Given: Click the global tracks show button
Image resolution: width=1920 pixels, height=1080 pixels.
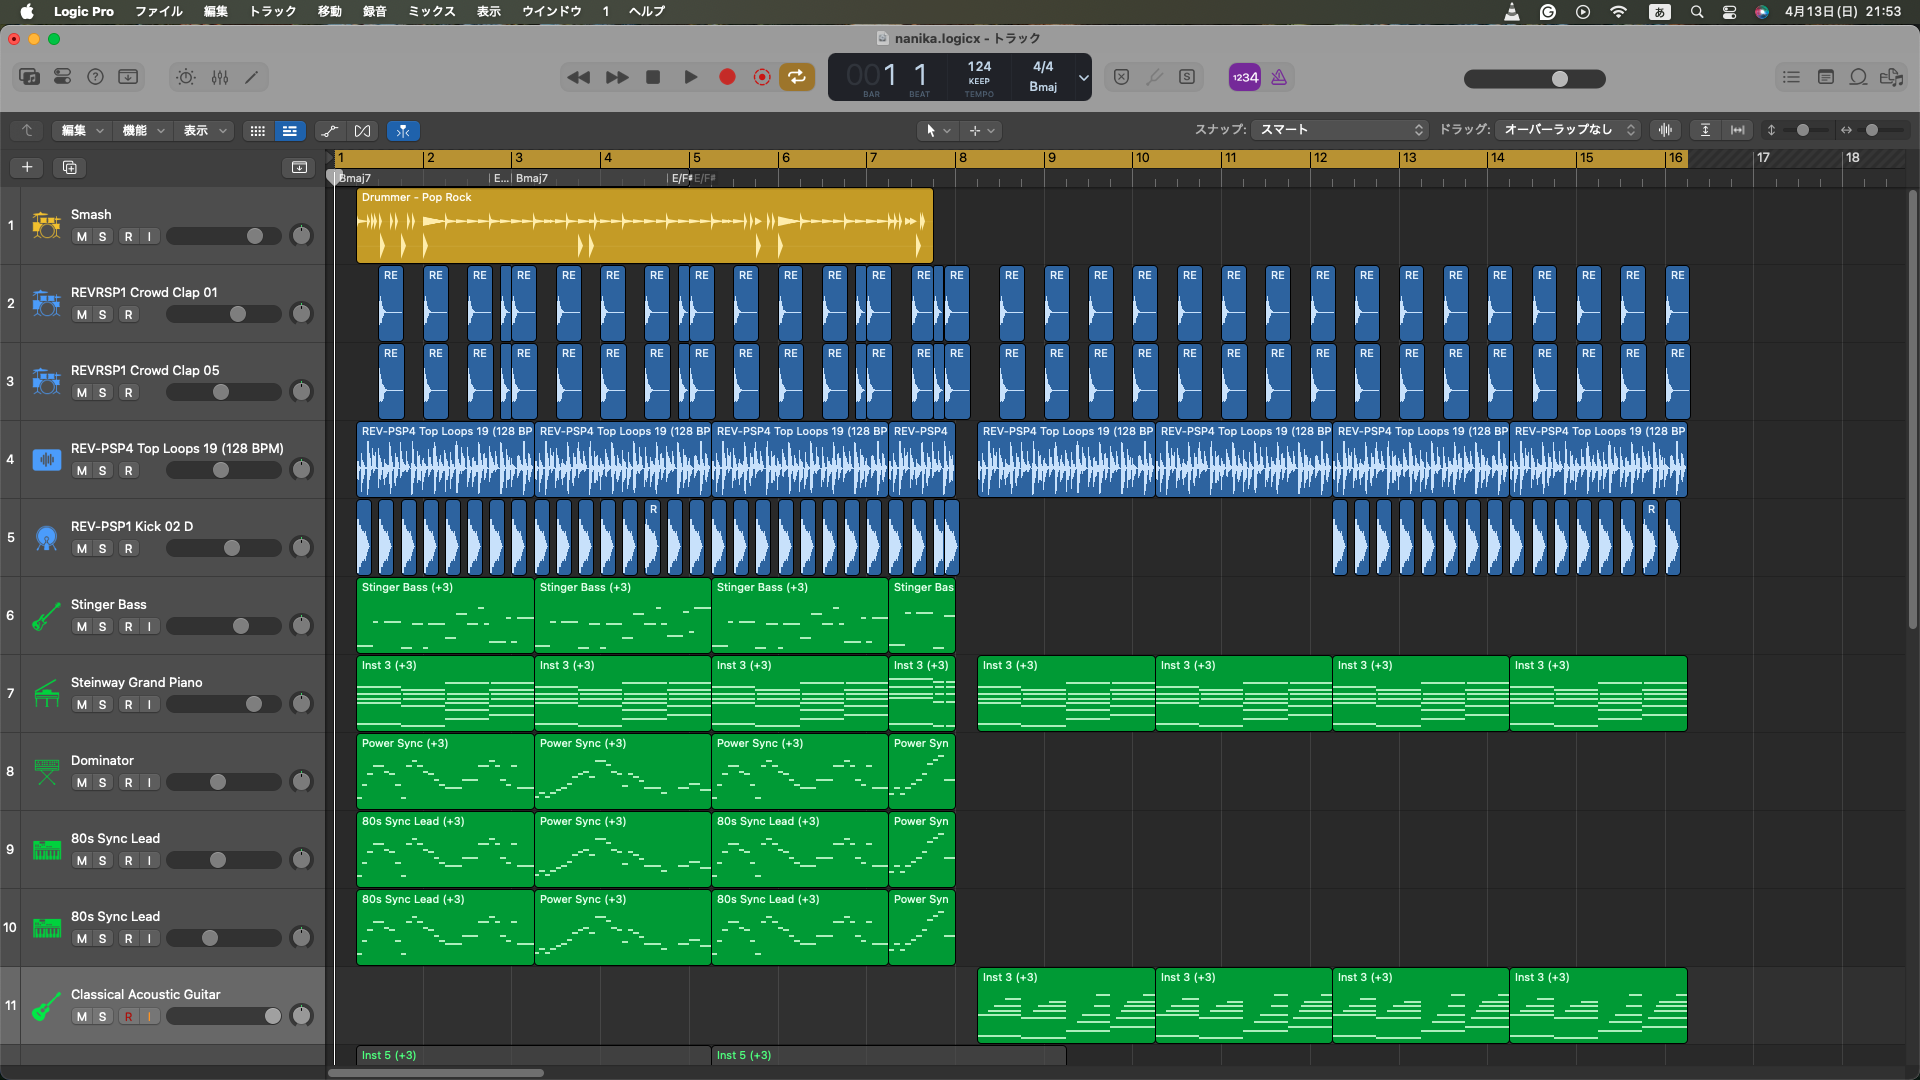Looking at the screenshot, I should point(299,167).
